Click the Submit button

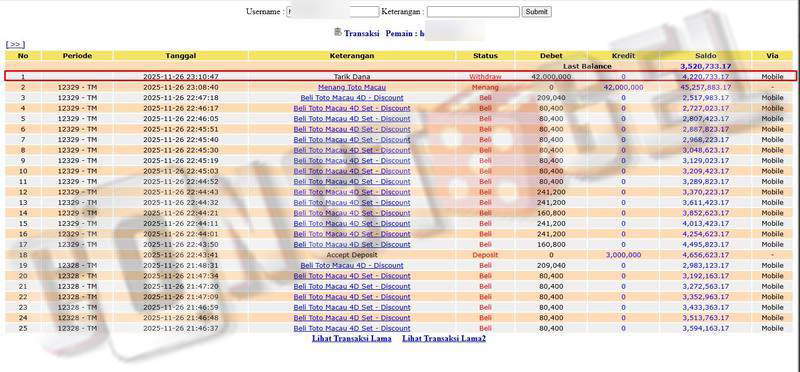(x=536, y=11)
